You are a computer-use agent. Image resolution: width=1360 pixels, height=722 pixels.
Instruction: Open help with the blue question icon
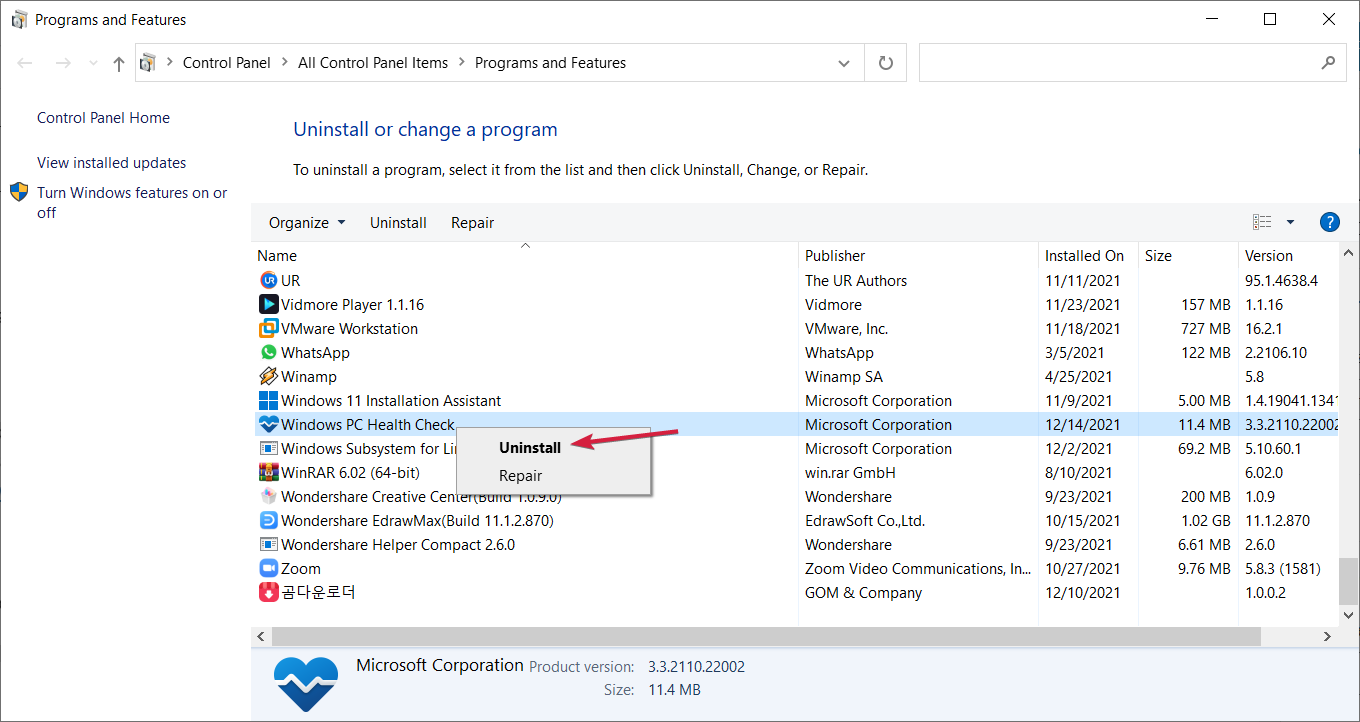tap(1329, 222)
